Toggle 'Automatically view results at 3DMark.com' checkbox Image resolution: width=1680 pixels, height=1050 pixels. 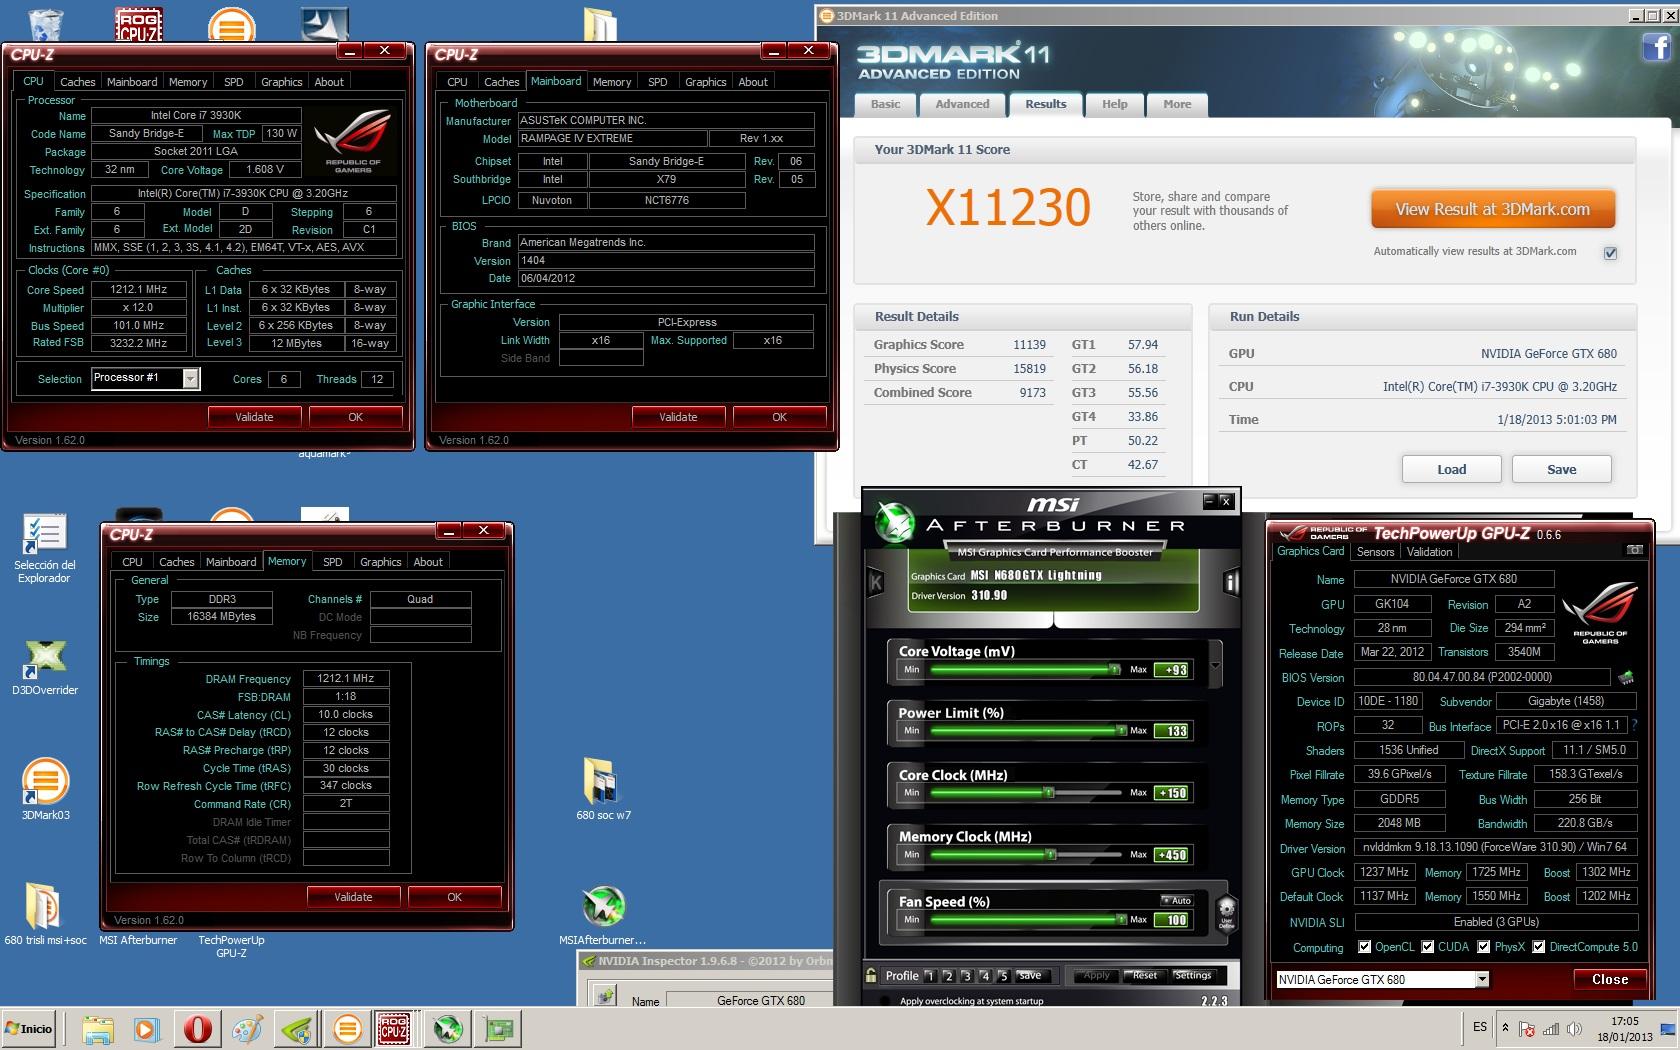point(1610,253)
